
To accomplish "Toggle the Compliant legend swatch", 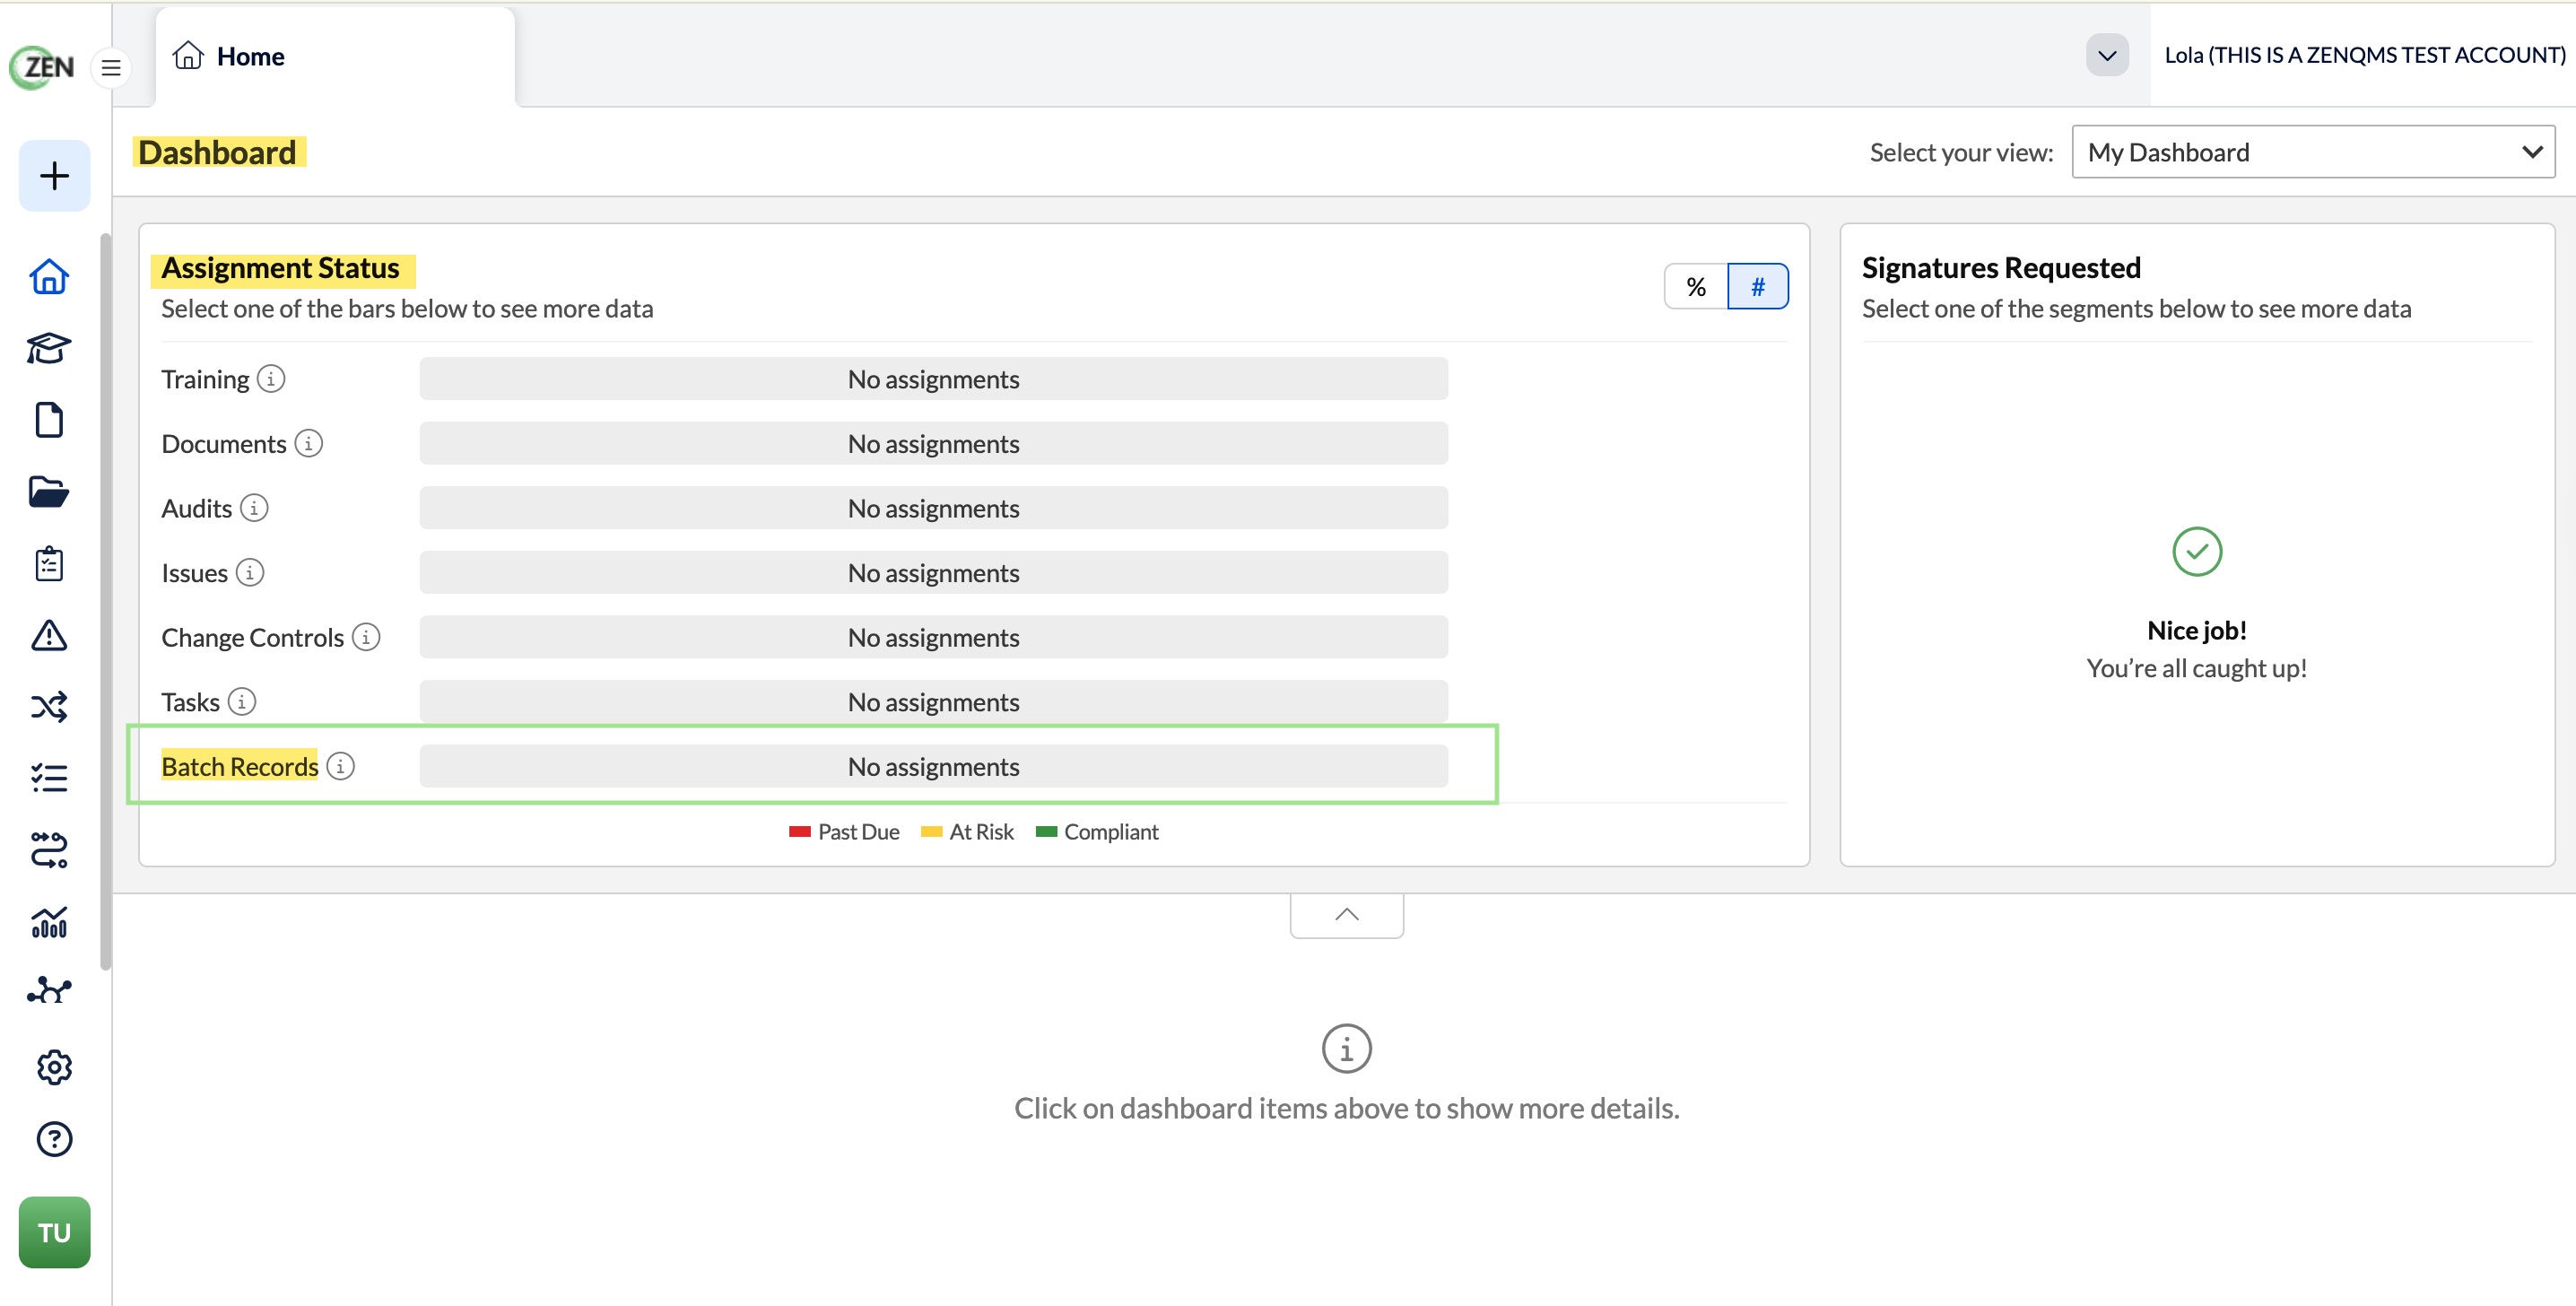I will (1046, 832).
